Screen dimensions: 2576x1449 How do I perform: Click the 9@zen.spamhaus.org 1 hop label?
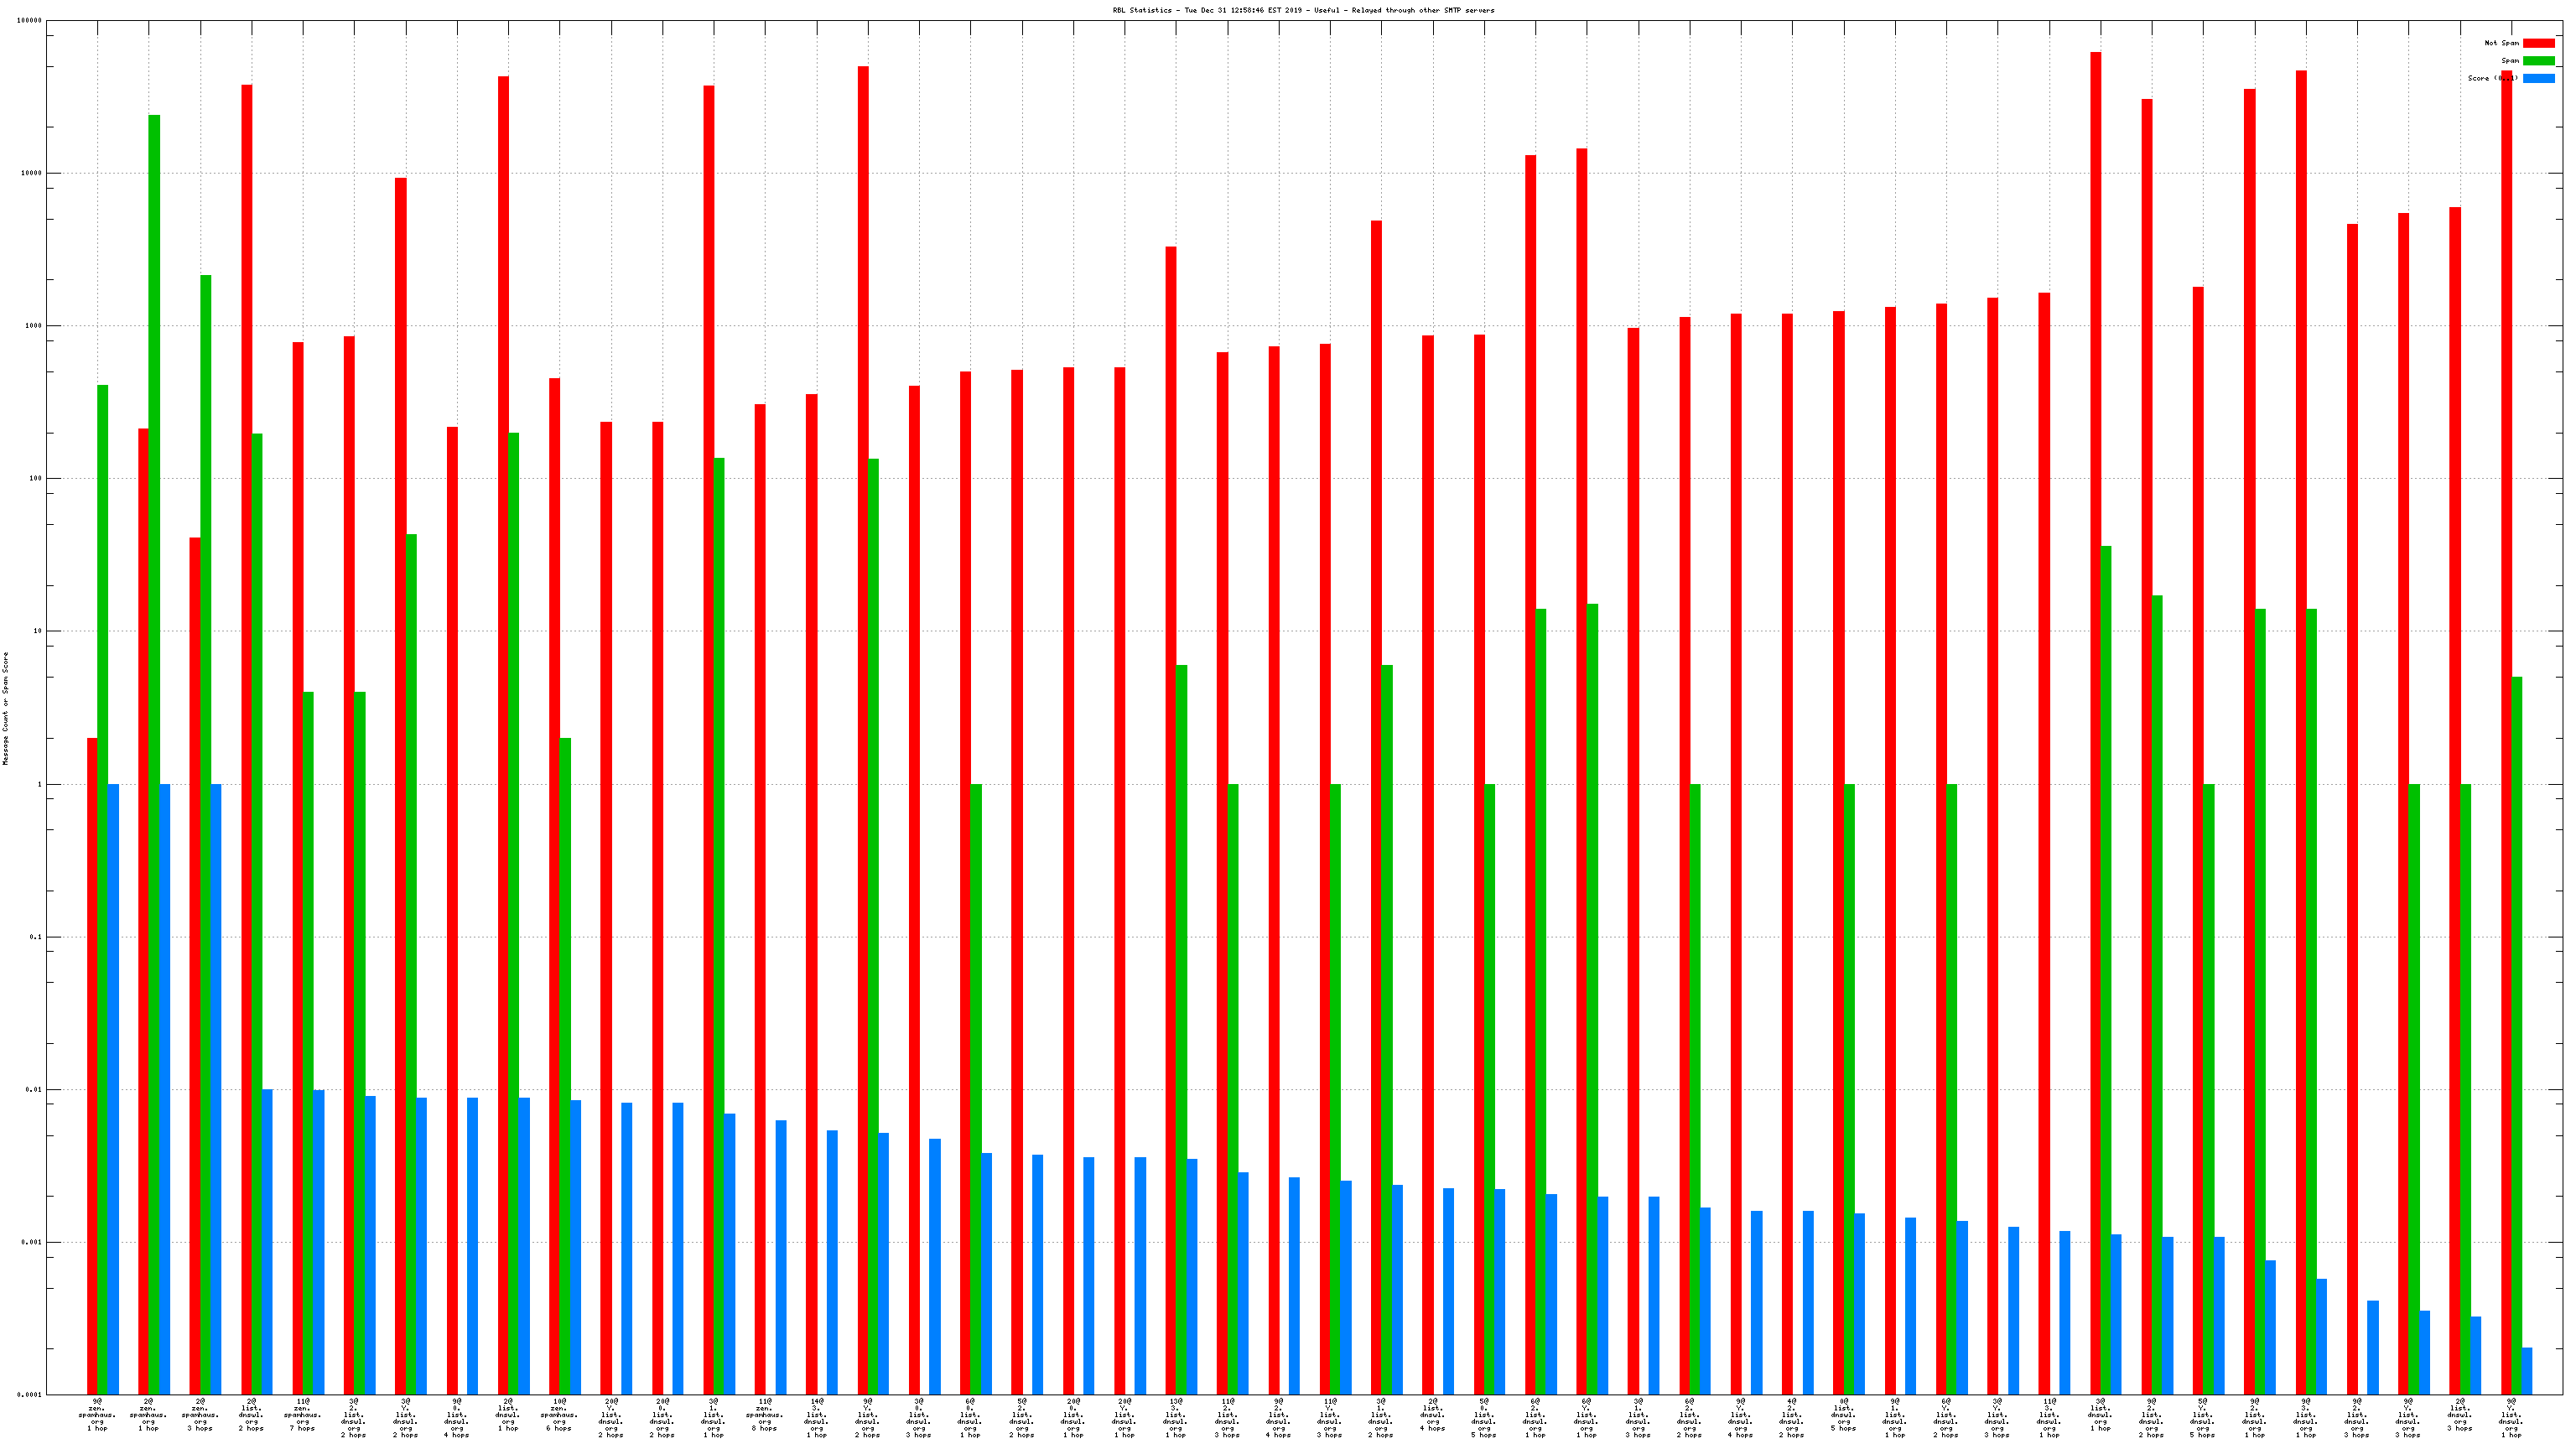tap(97, 1415)
